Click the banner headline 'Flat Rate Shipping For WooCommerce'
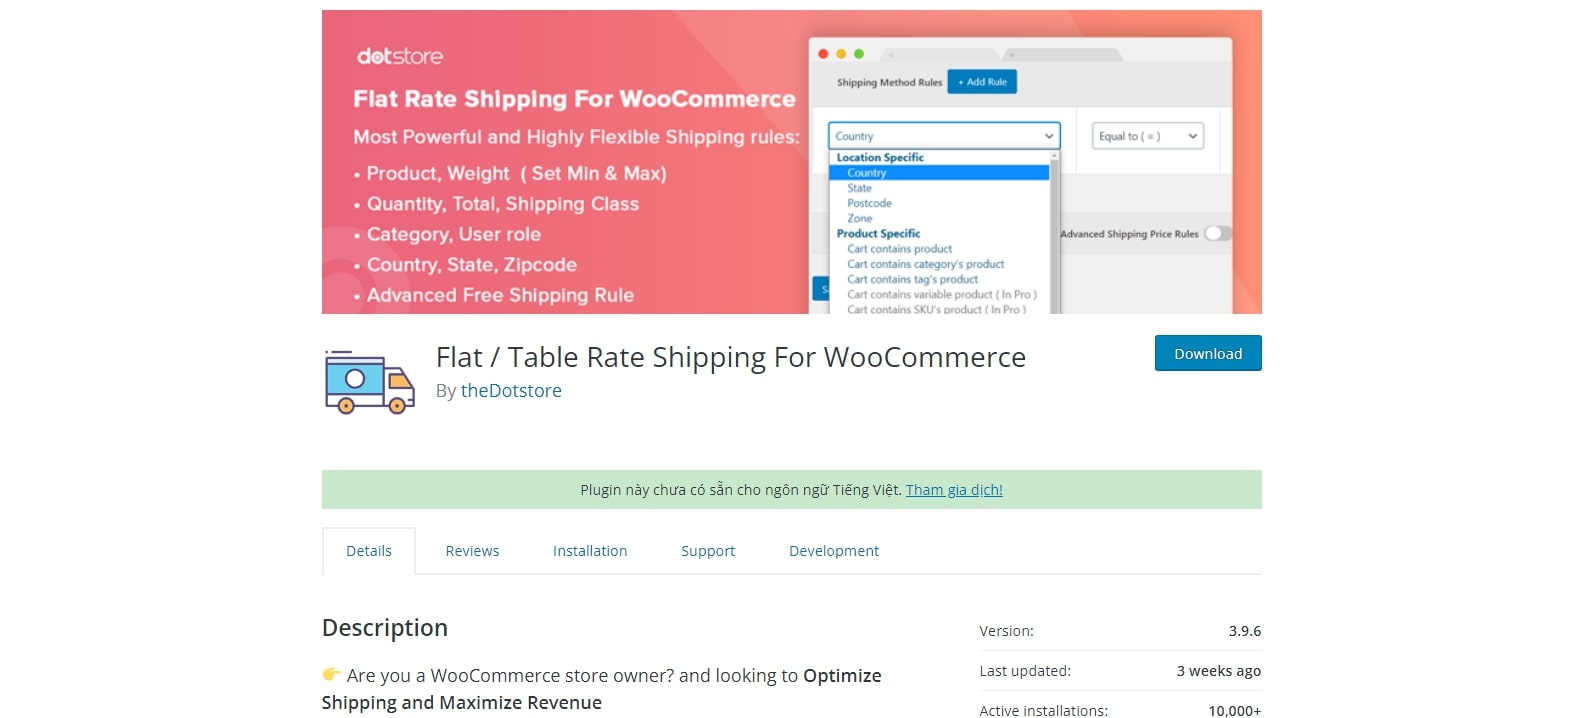 coord(575,99)
